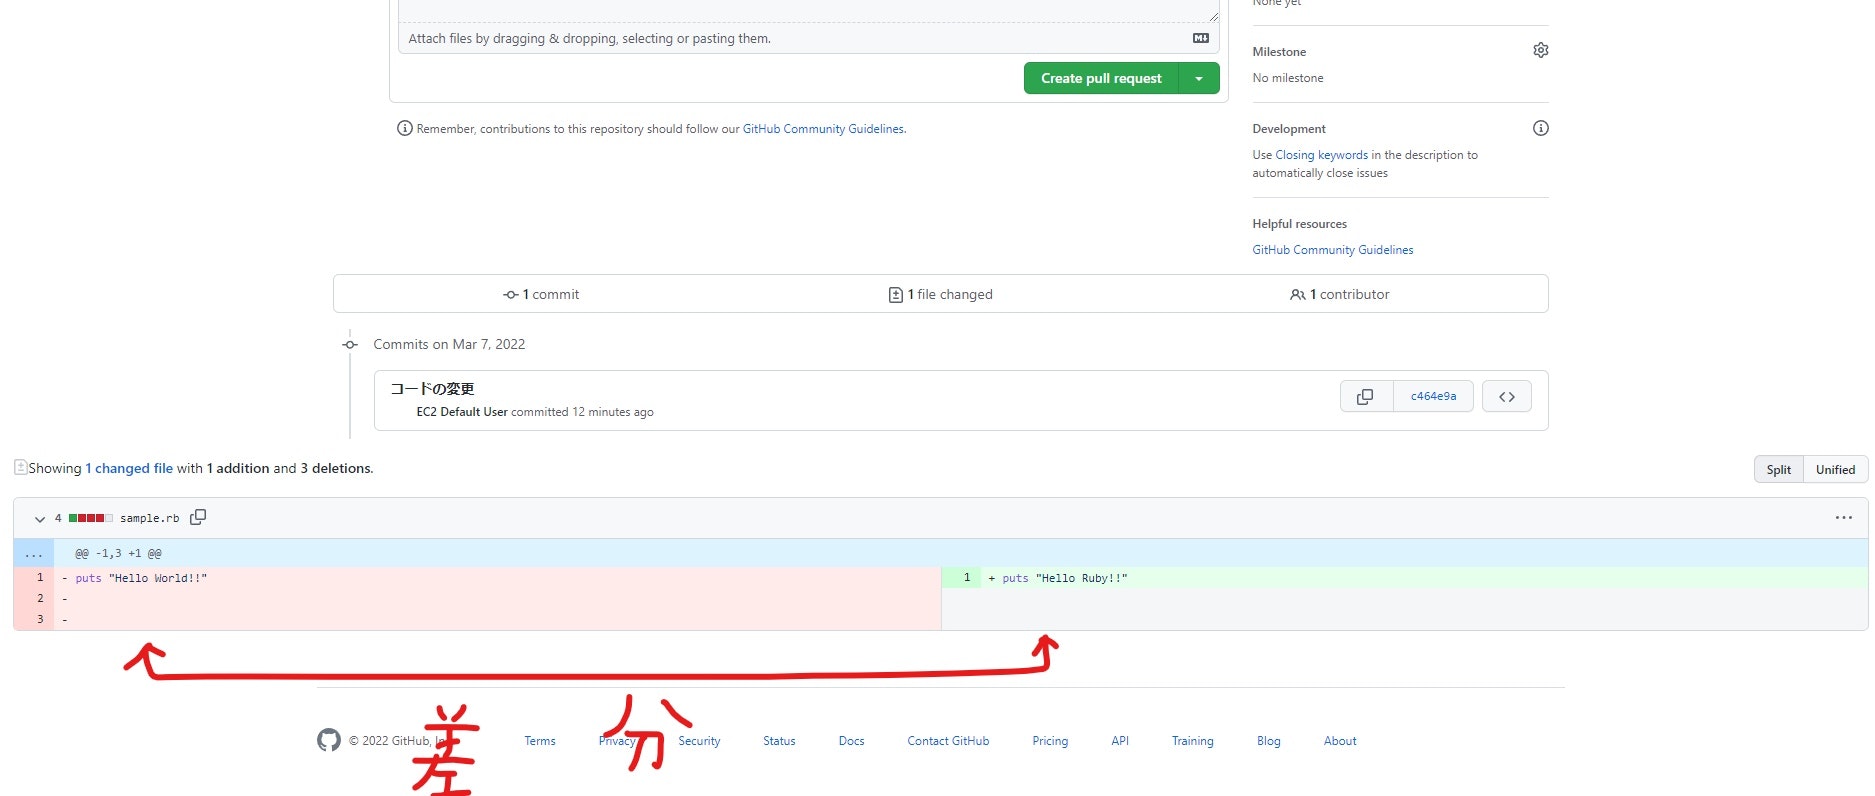Image resolution: width=1875 pixels, height=796 pixels.
Task: Click the 'puts "Hello Ruby!!"' added line
Action: (1065, 578)
